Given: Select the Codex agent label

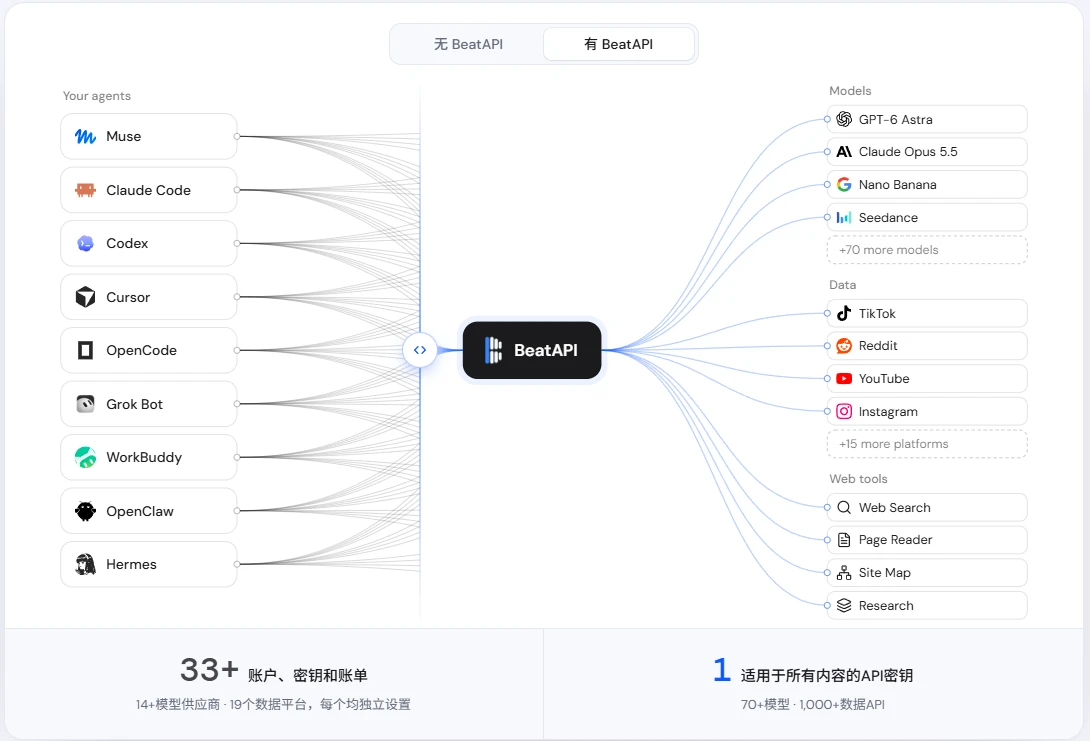Looking at the screenshot, I should coord(127,243).
